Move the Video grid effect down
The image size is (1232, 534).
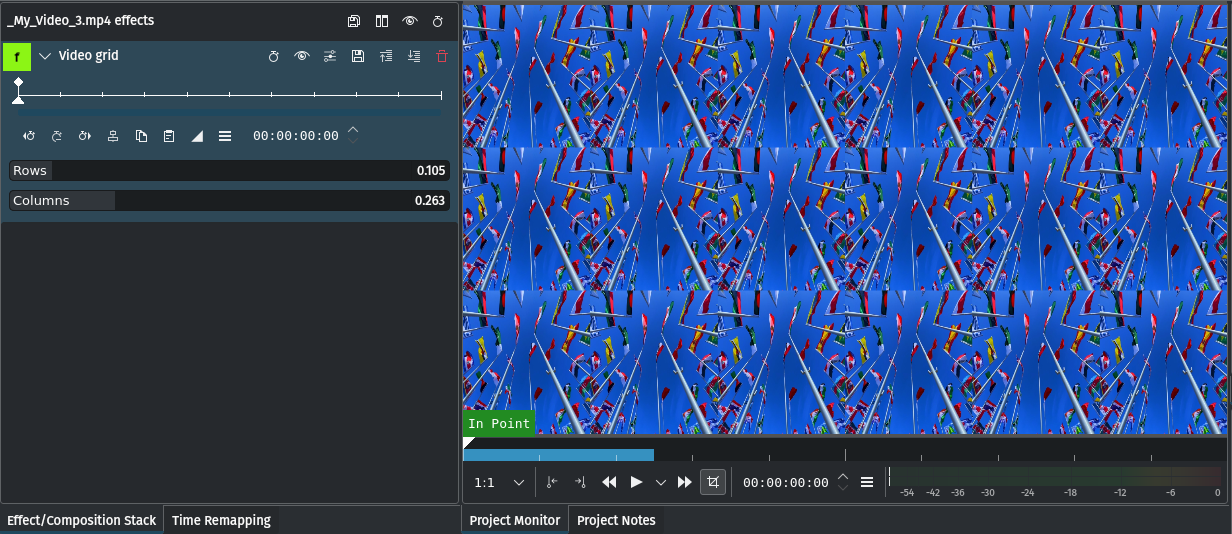[x=414, y=57]
